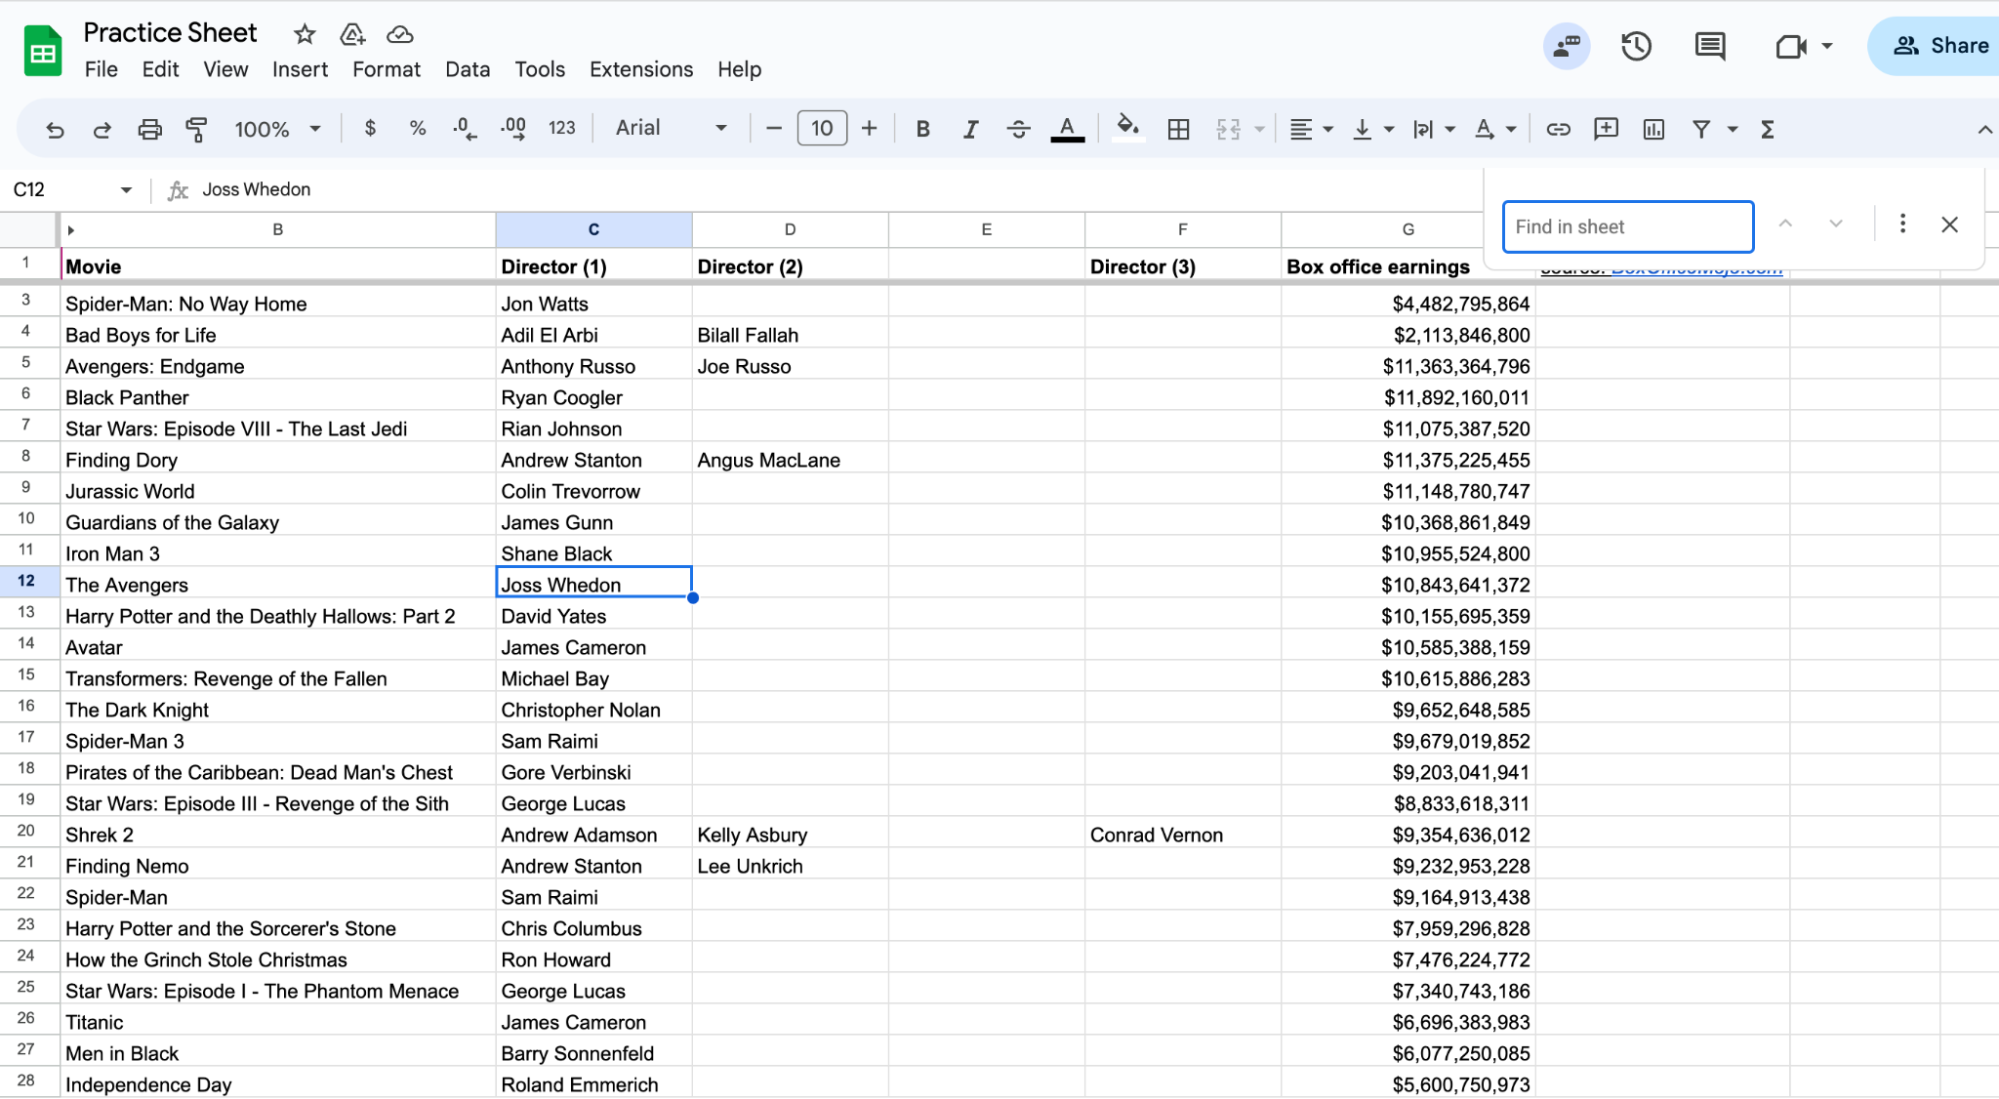Click the Move to folder icon
The height and width of the screenshot is (1099, 1999).
[352, 34]
